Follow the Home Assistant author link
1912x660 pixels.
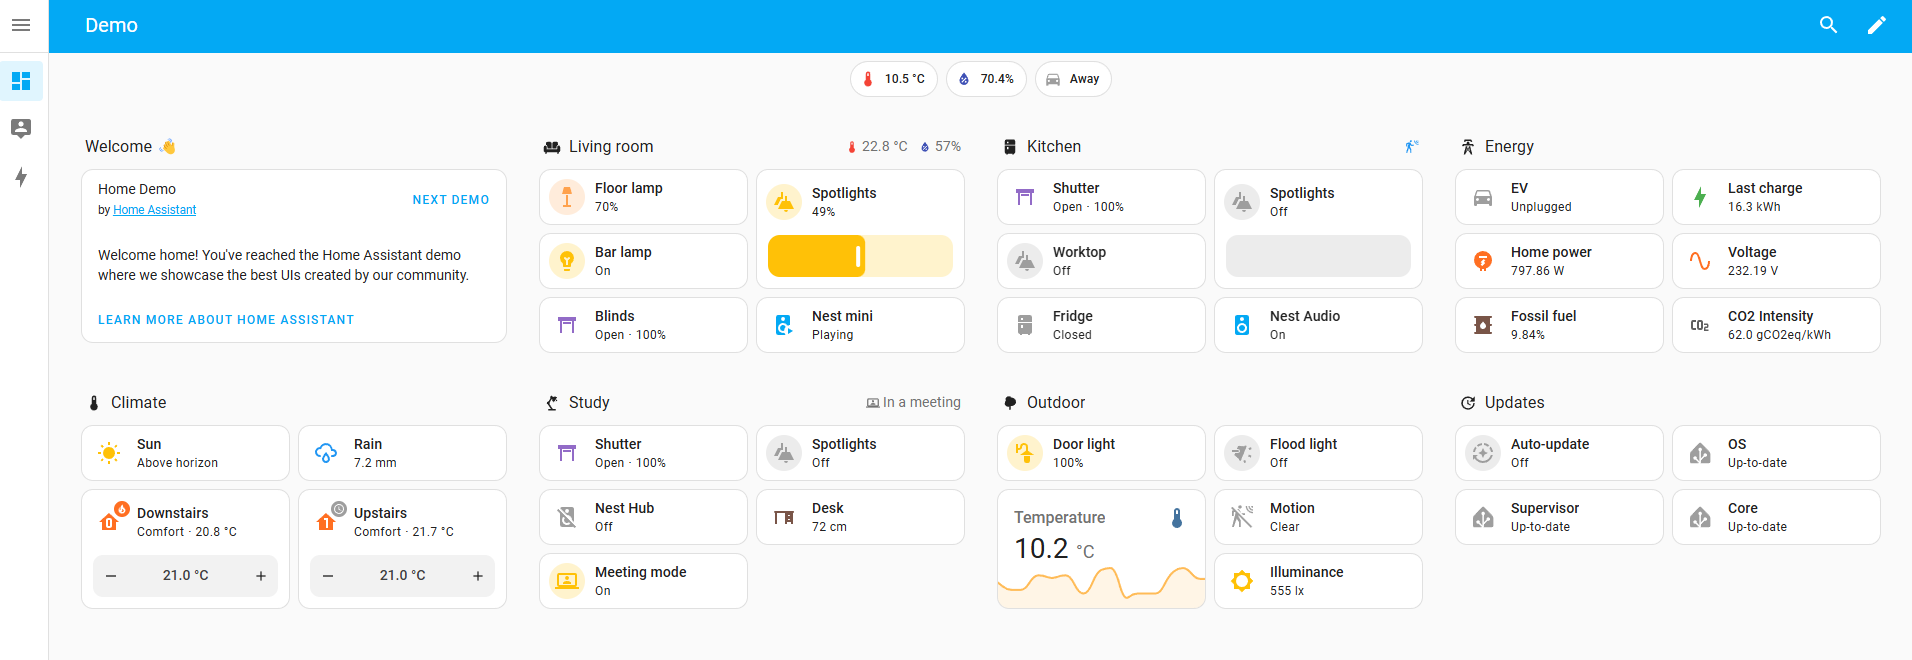tap(154, 210)
